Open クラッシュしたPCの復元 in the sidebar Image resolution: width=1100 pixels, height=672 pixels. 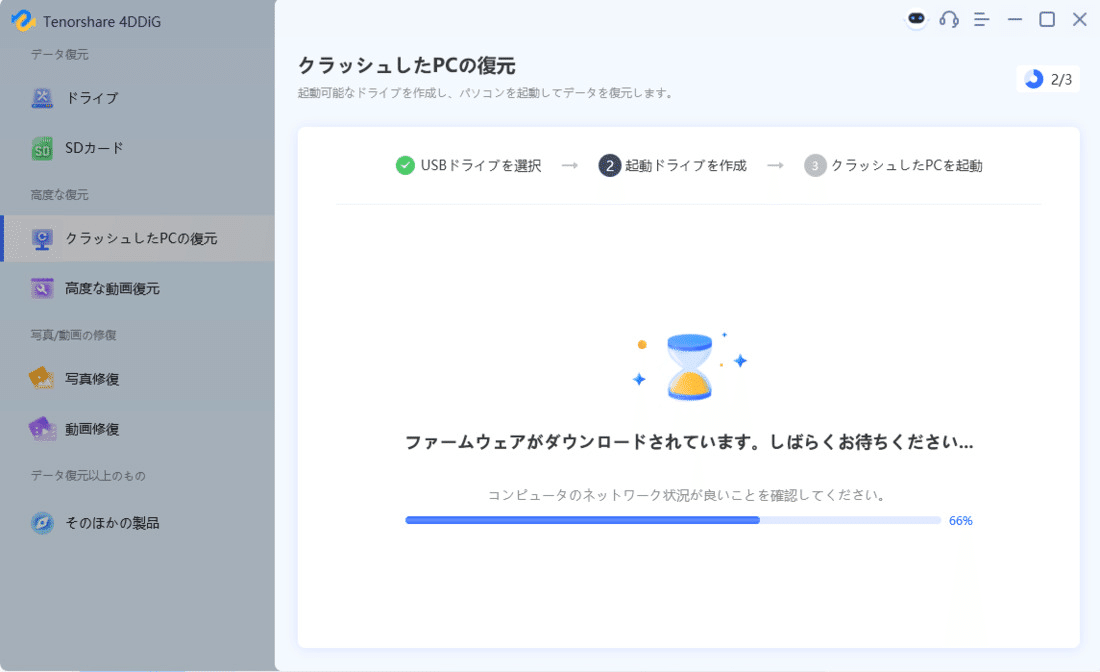[x=138, y=238]
